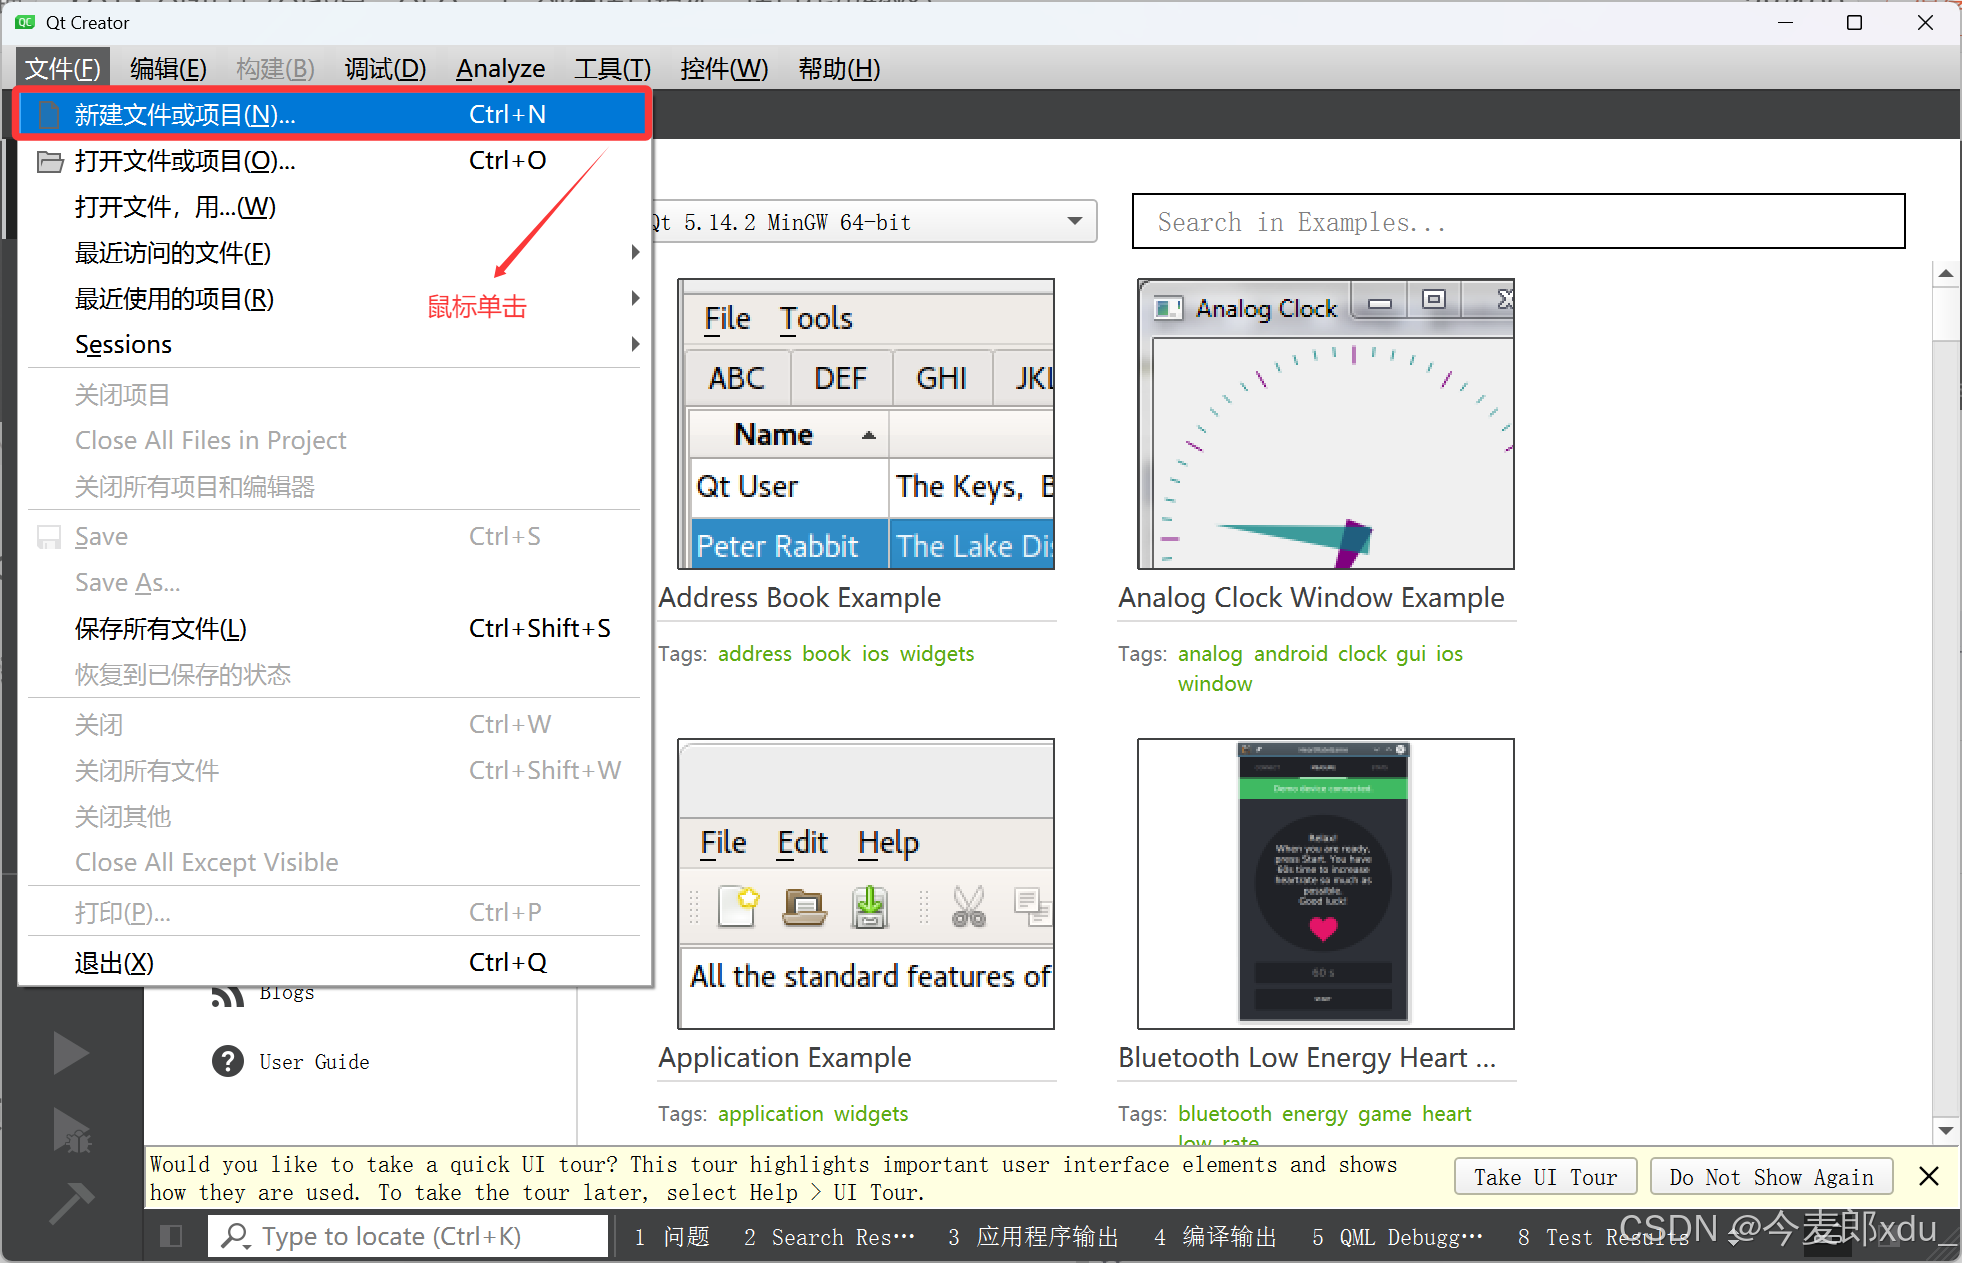Expand the Recent Files submenu arrow
The height and width of the screenshot is (1263, 1962).
[x=635, y=253]
